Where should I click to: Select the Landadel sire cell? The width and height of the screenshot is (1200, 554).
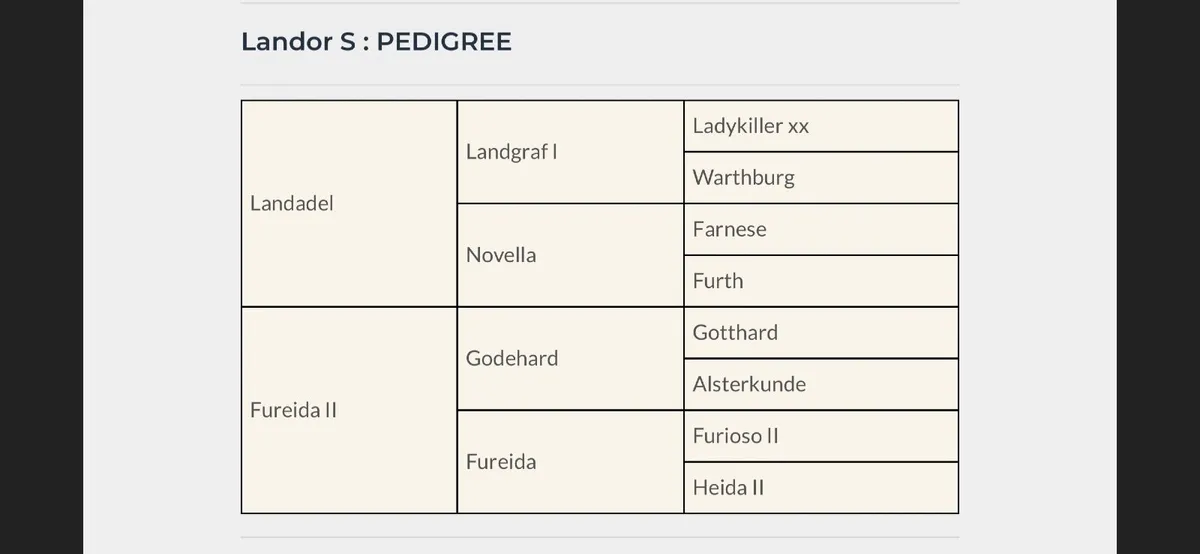(x=349, y=203)
